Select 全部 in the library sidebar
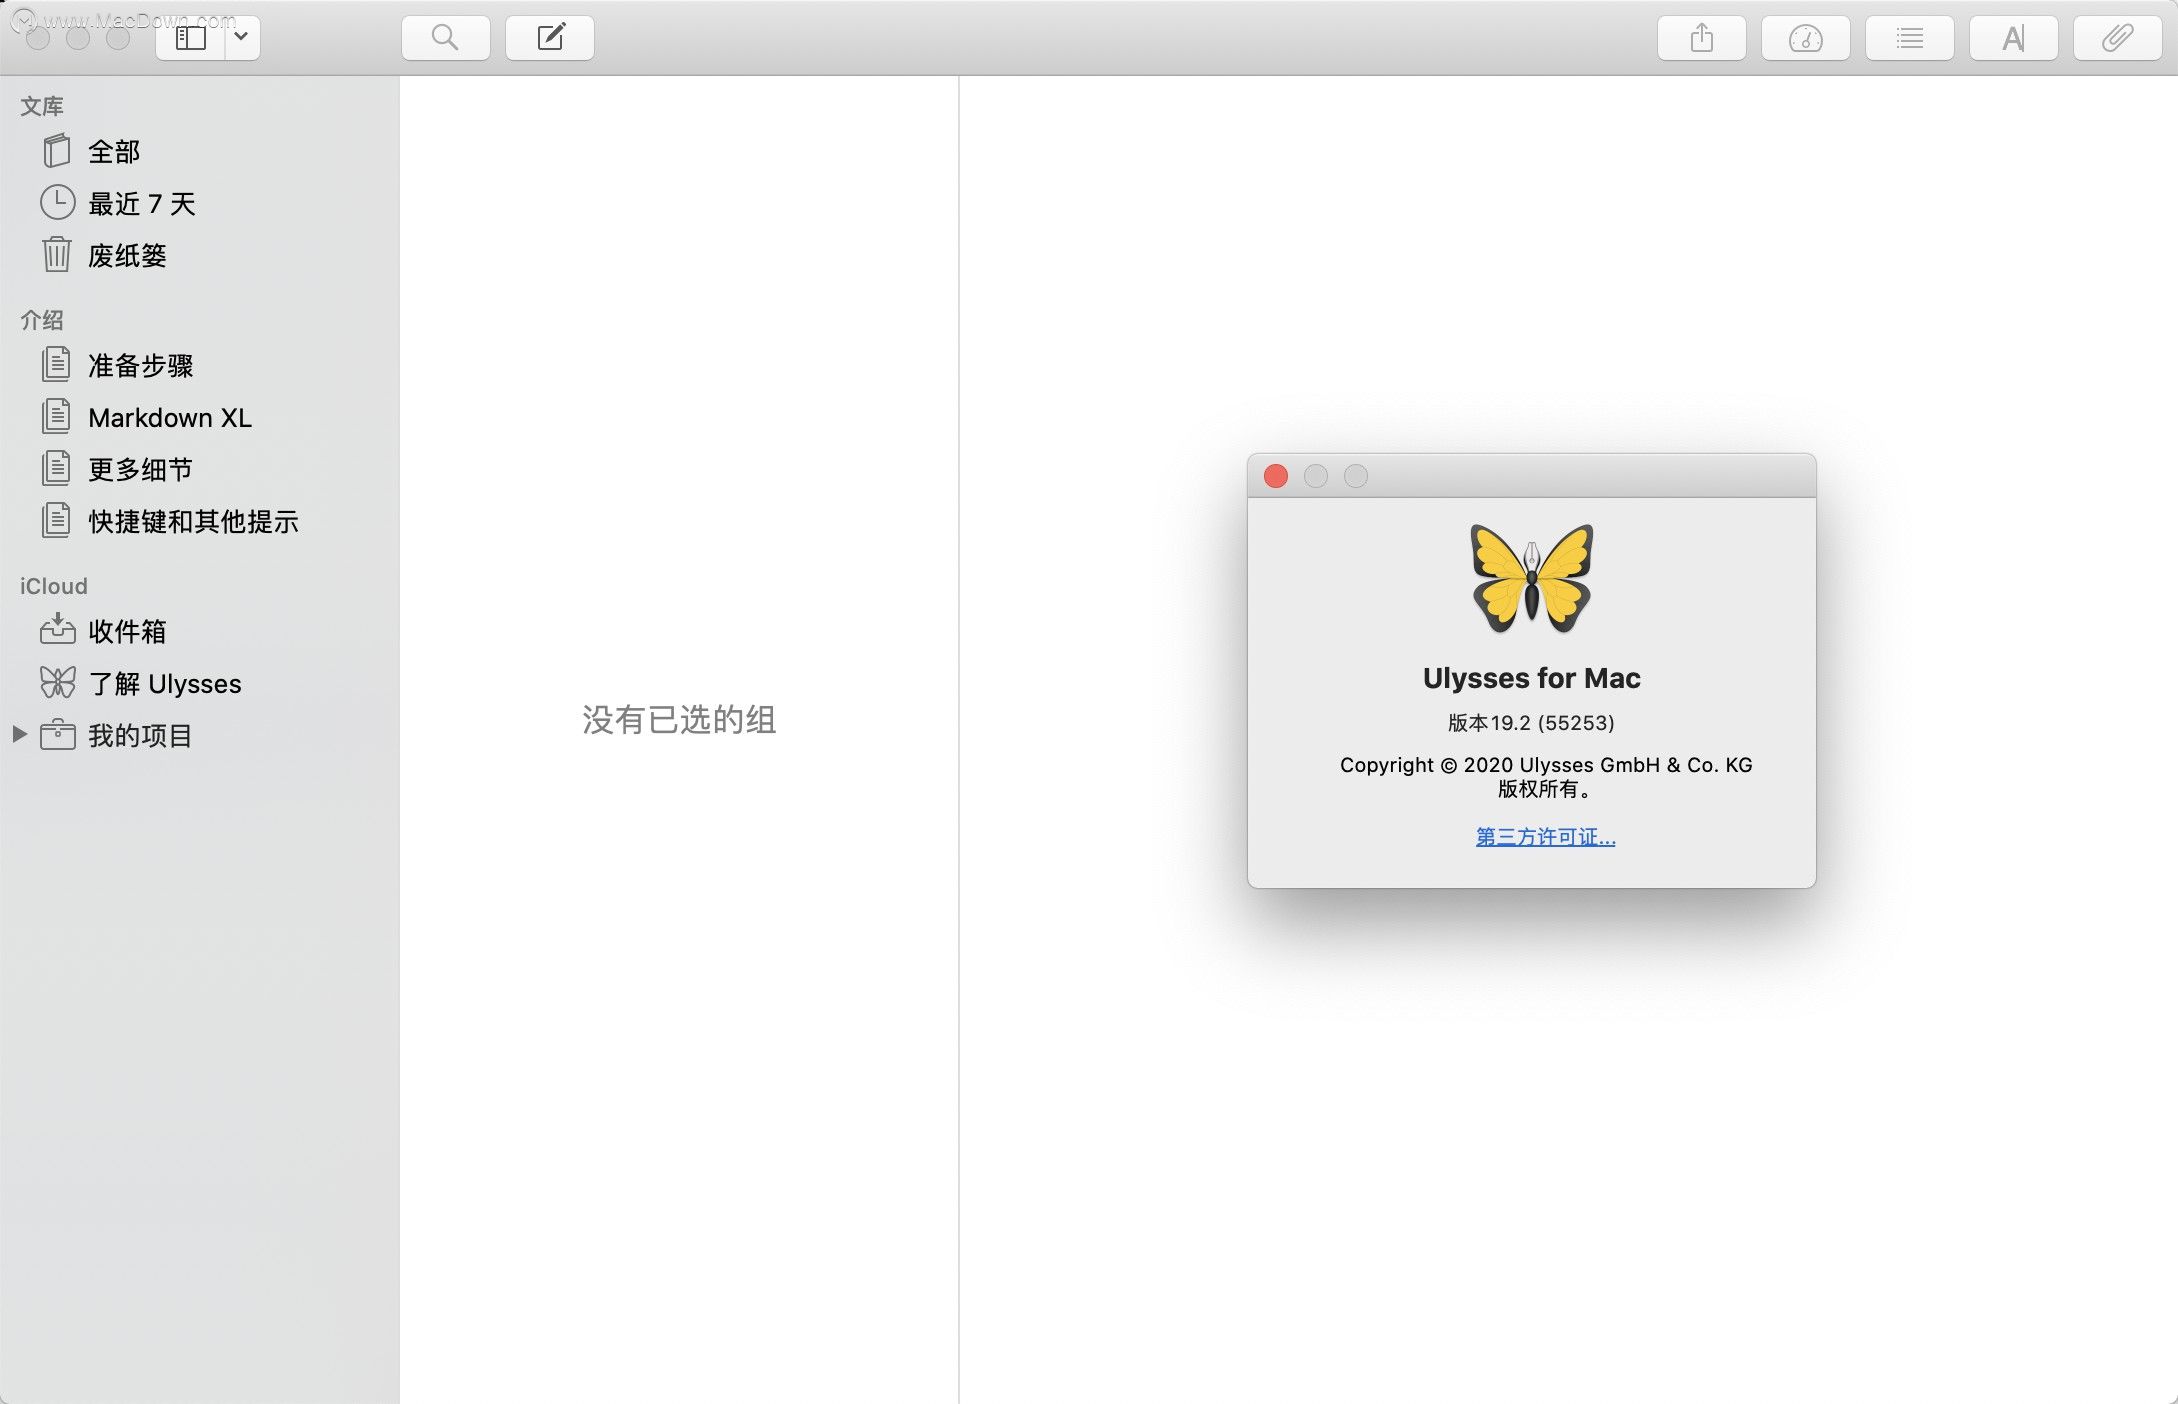The width and height of the screenshot is (2178, 1404). tap(200, 152)
